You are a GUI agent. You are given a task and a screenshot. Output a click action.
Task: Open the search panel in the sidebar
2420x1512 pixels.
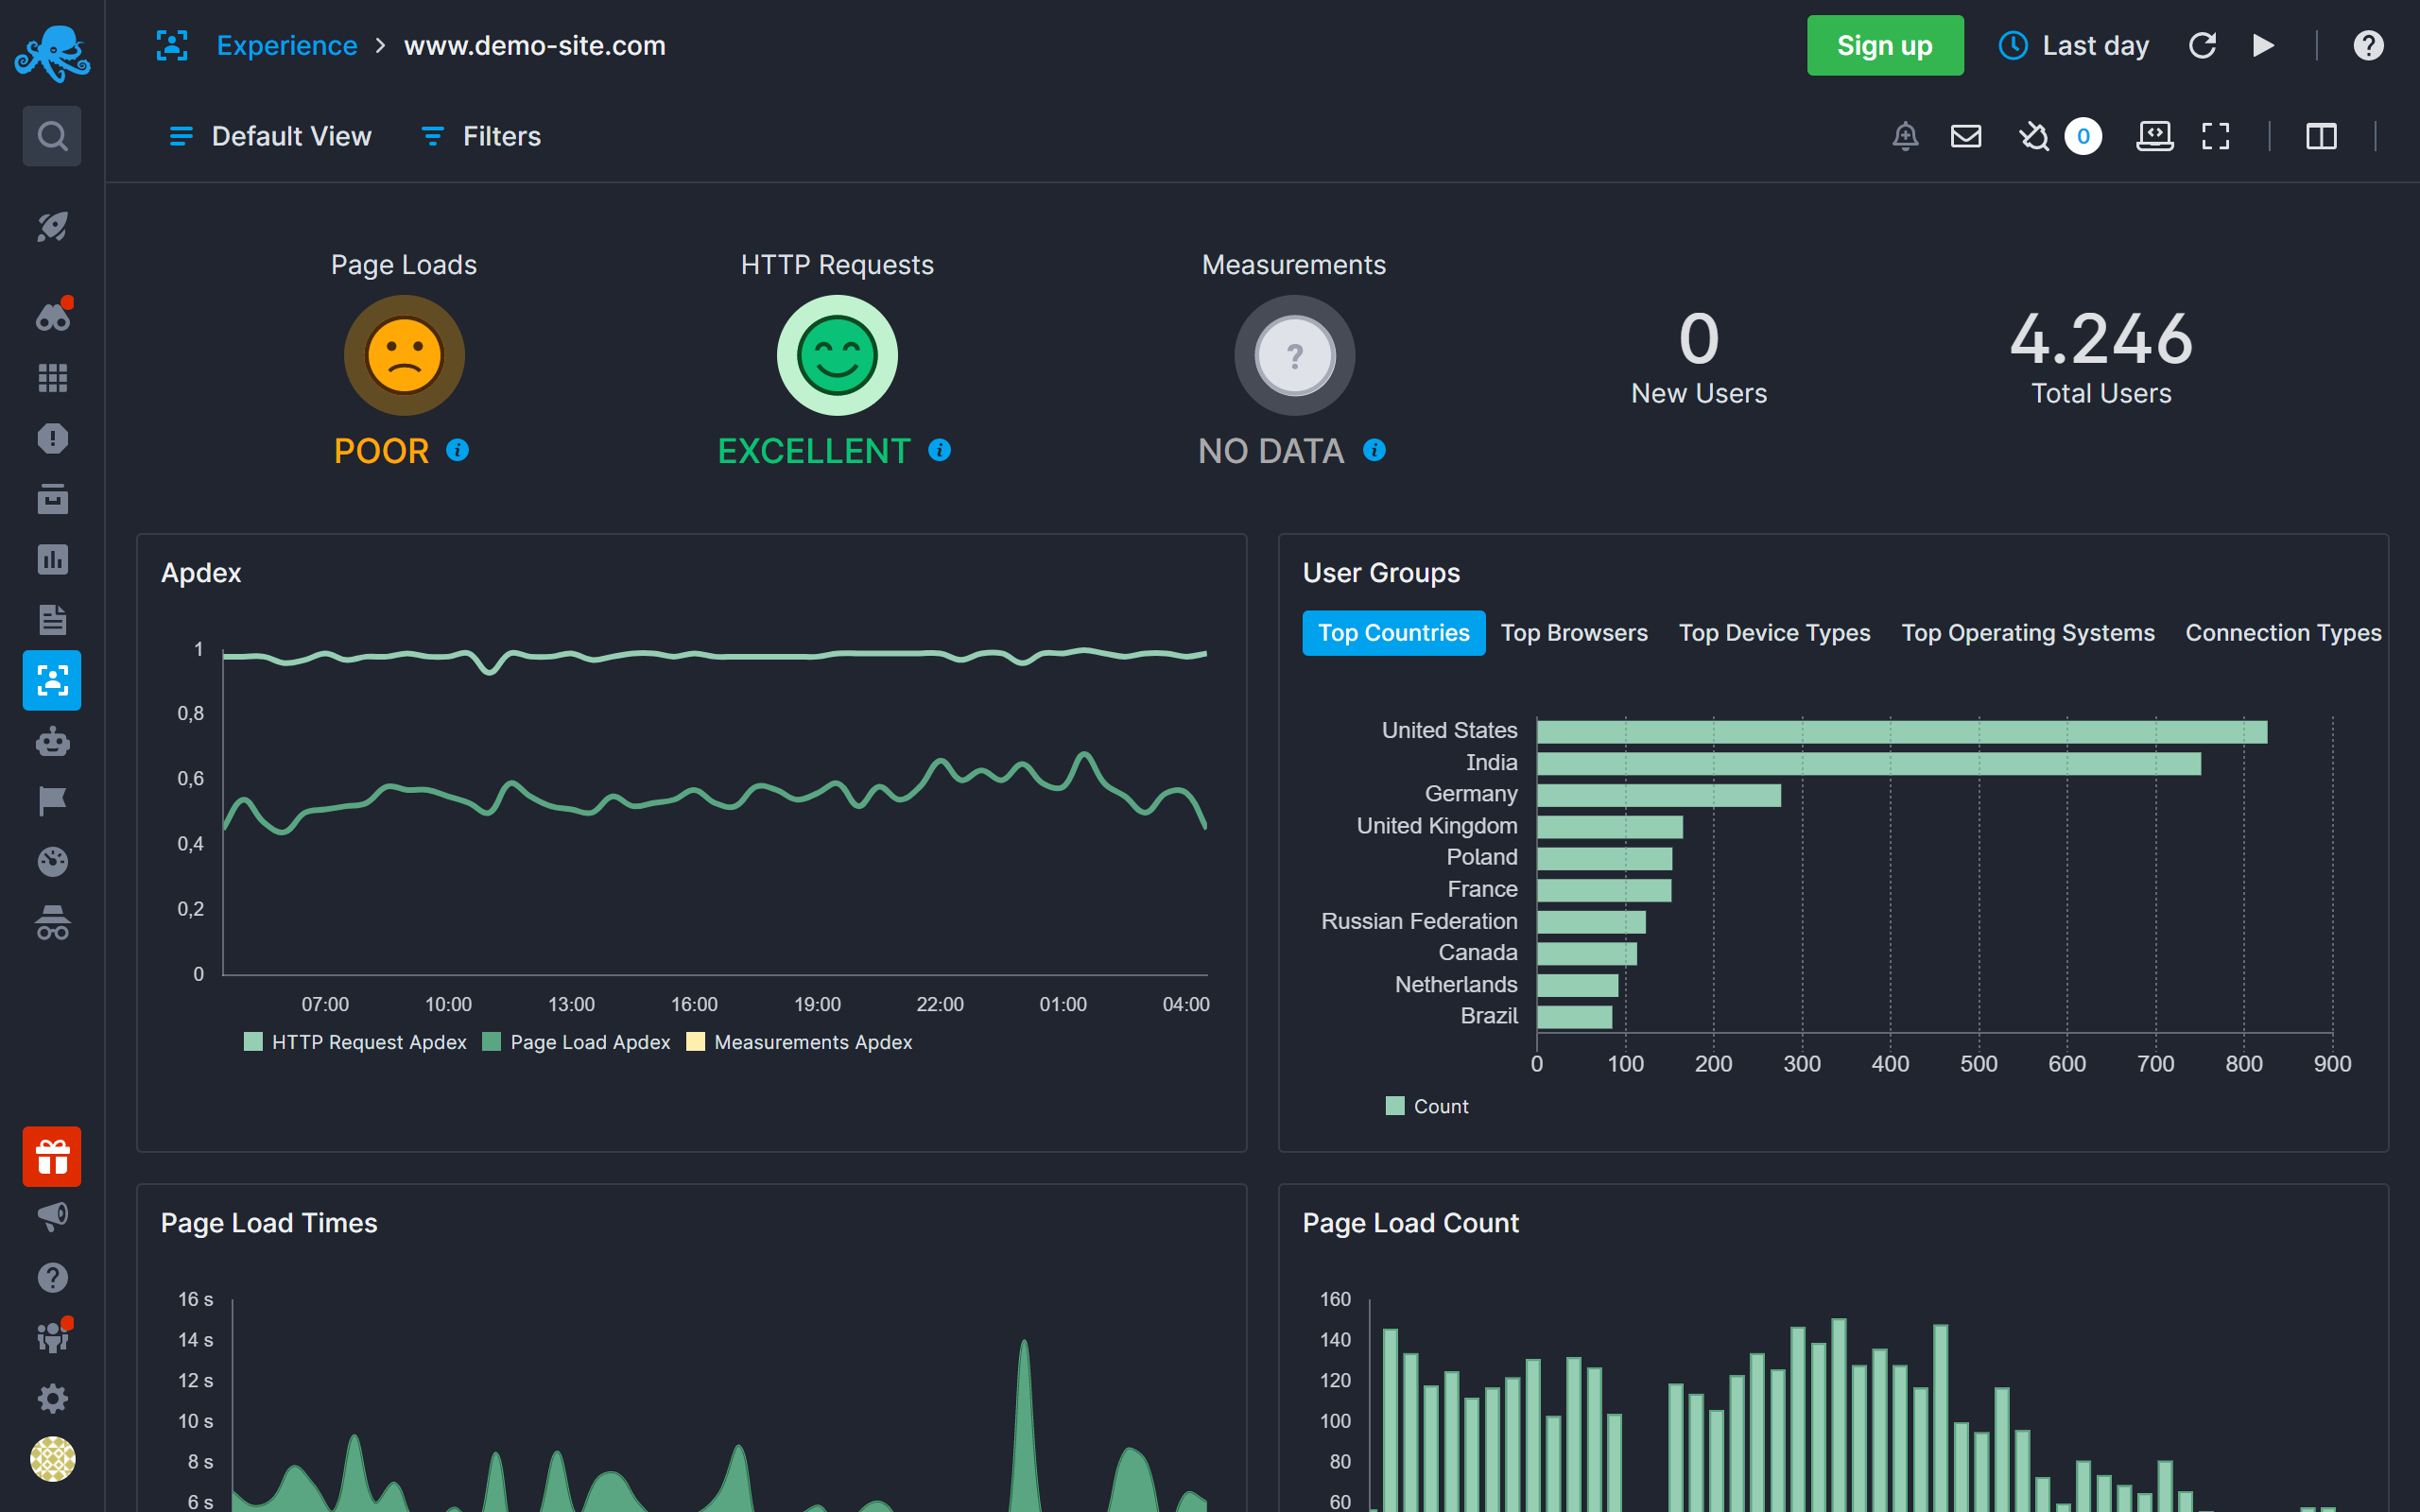pos(52,135)
